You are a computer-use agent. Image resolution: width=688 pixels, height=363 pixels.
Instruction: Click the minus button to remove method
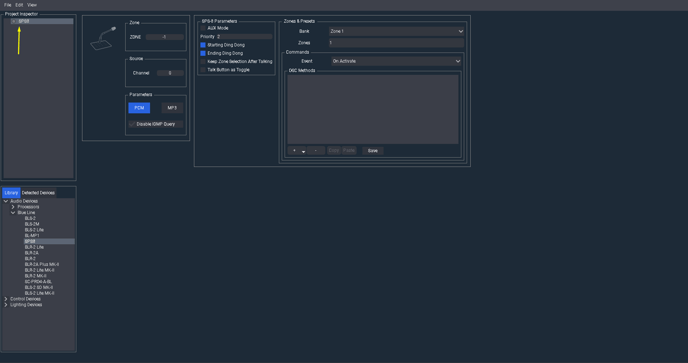316,151
